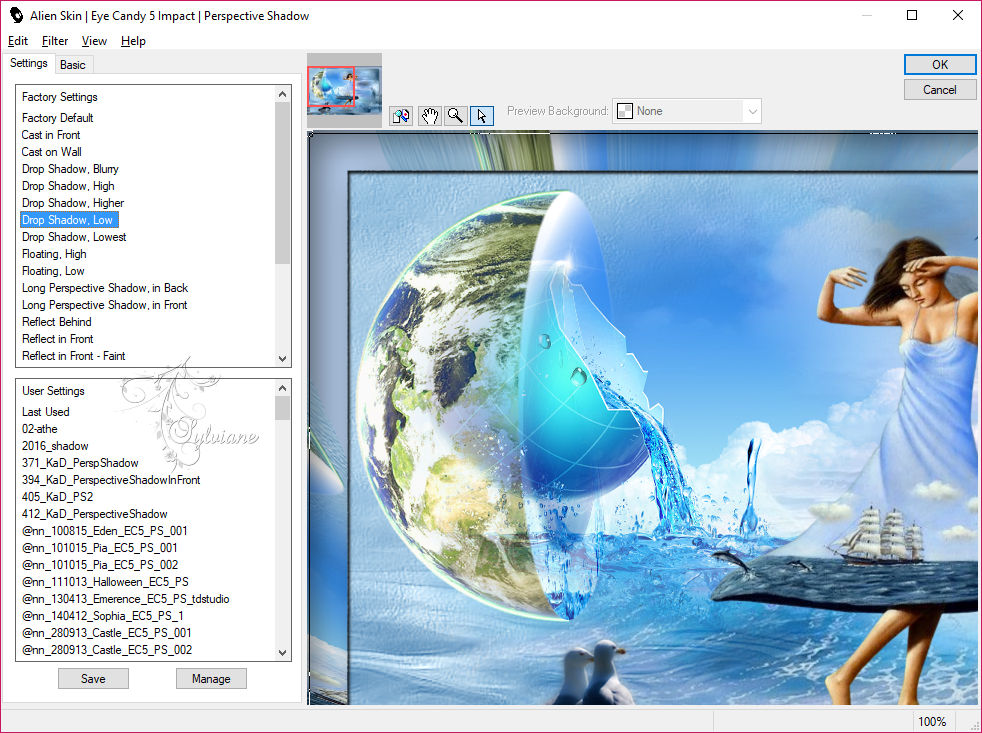Click the Factory Settings scroll down arrow
Image resolution: width=982 pixels, height=733 pixels.
point(282,358)
